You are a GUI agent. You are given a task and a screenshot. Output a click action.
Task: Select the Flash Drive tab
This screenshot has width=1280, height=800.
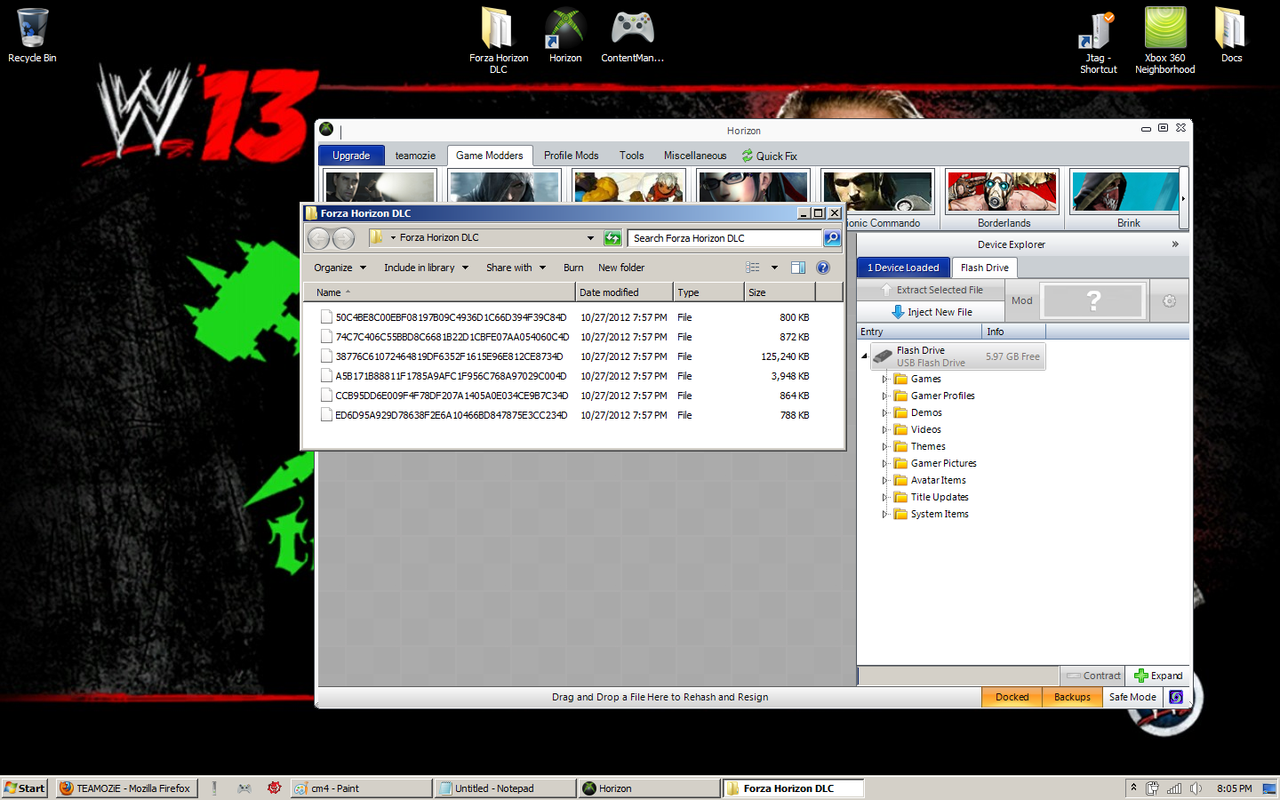pos(984,268)
